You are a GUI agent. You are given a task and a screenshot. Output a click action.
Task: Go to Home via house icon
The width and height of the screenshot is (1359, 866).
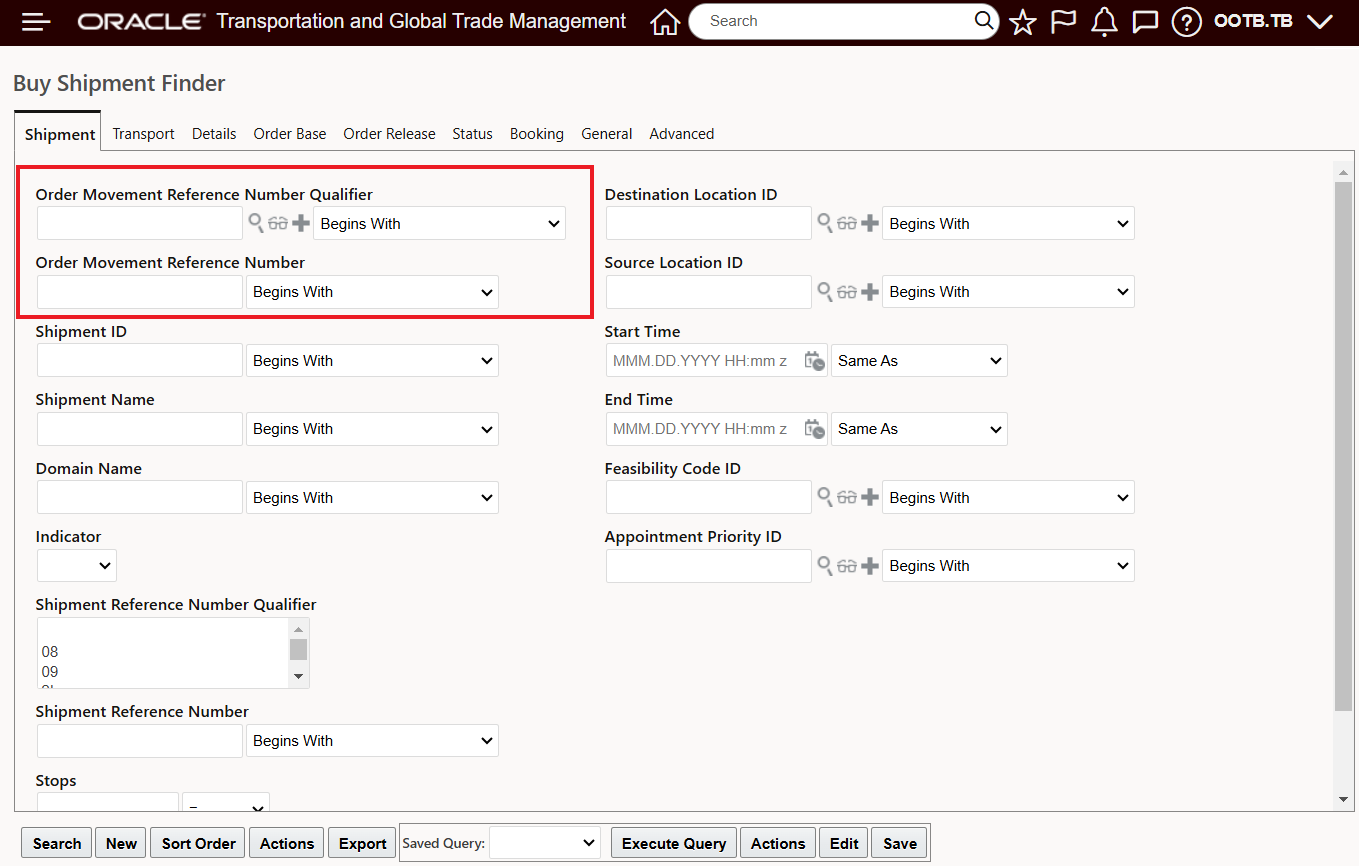click(665, 21)
